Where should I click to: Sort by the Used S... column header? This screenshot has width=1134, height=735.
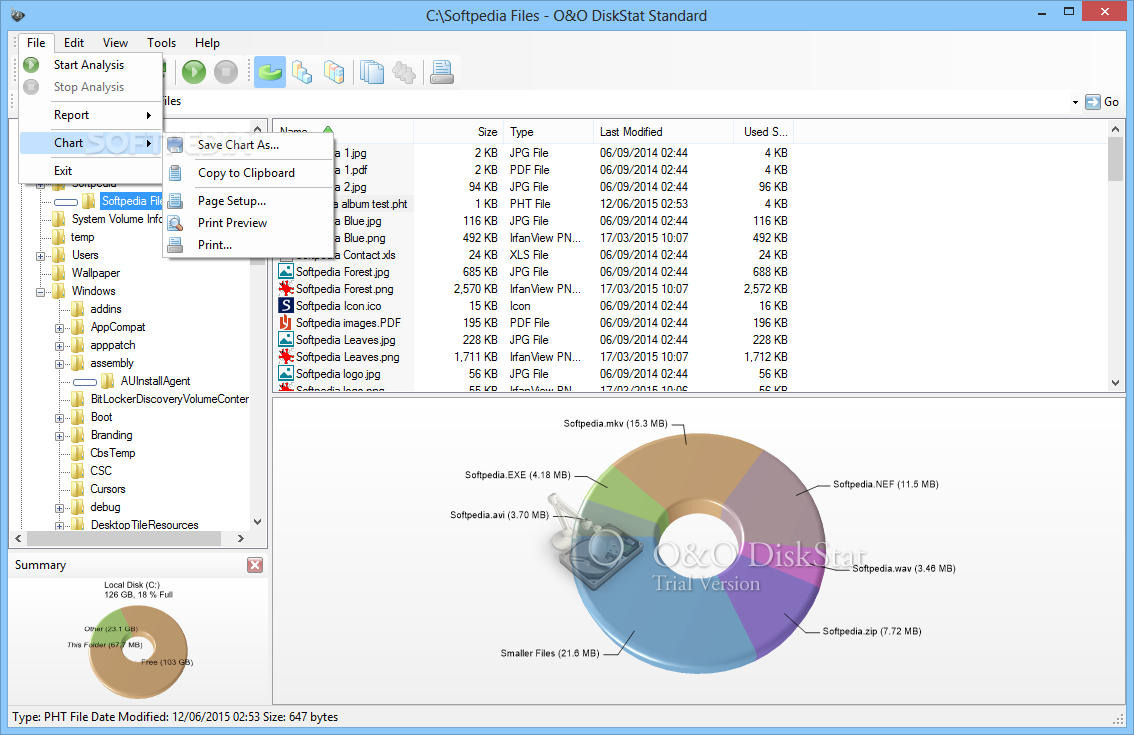tap(764, 132)
